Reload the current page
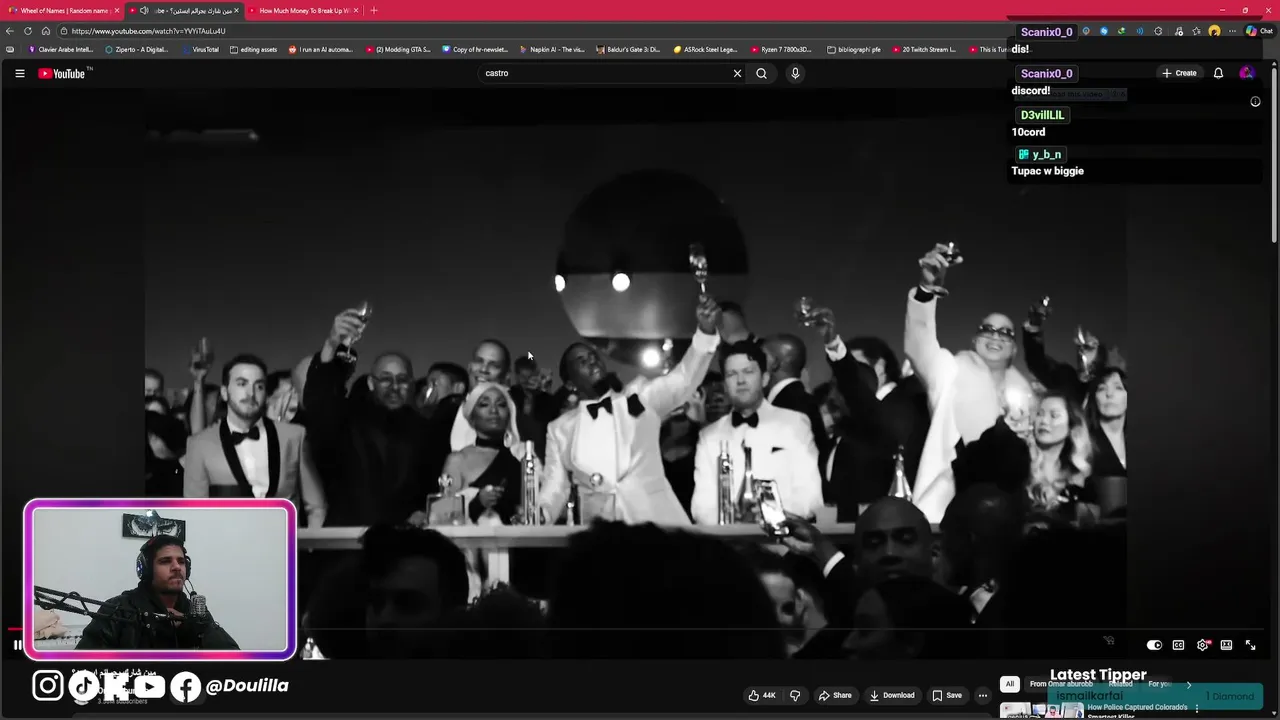1280x720 pixels. [x=28, y=31]
